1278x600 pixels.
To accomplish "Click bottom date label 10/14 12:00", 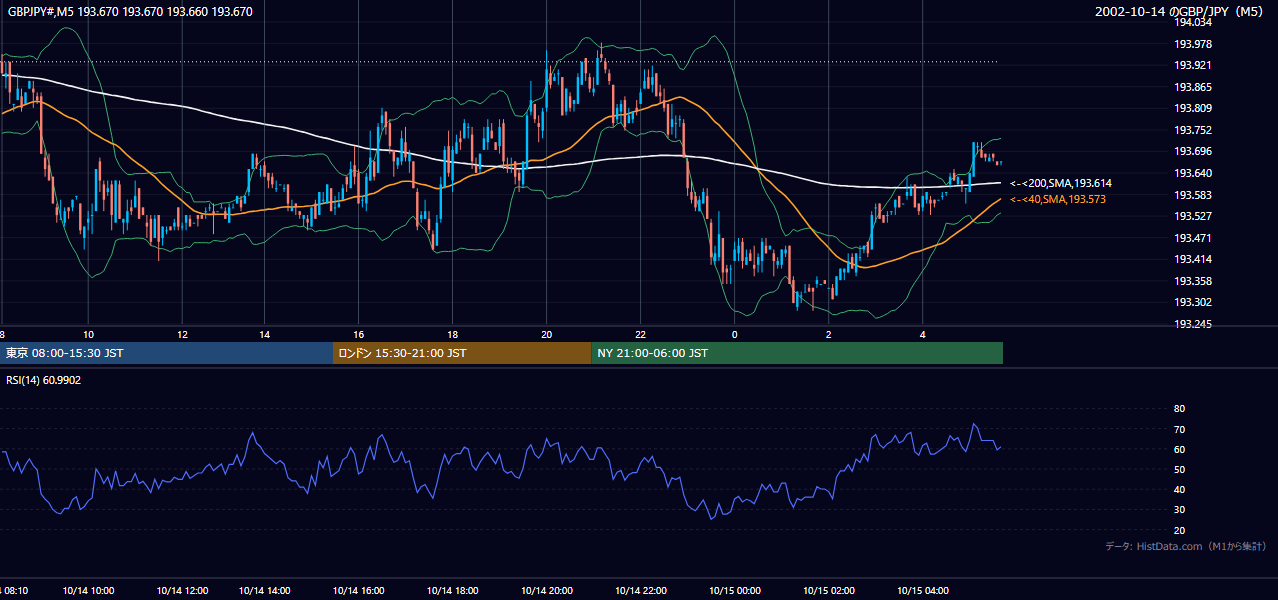I will [184, 591].
